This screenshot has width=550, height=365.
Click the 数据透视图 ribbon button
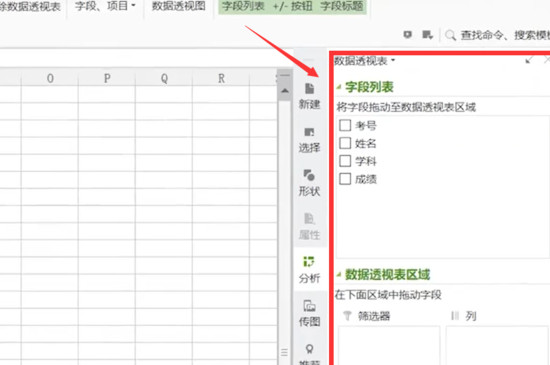point(179,6)
